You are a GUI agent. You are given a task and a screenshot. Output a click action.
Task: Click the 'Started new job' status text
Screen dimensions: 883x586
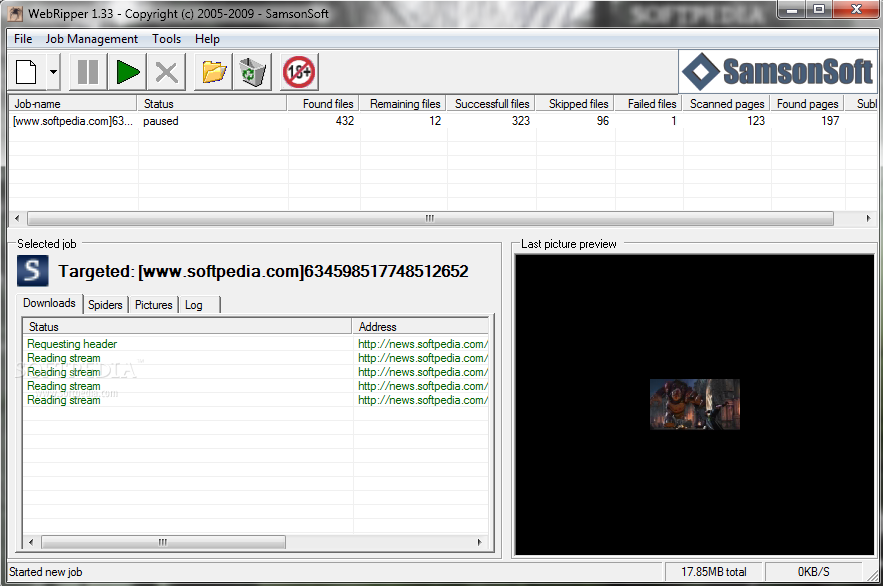click(x=46, y=572)
